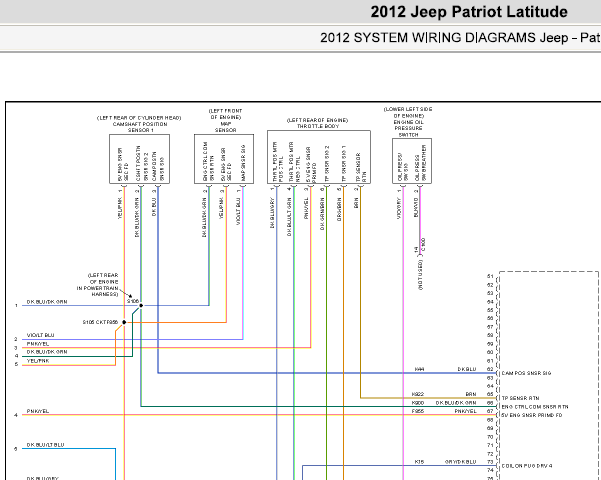Screen dimensions: 601x480
Task: Click the left rear of engine harness note
Action: pos(98,285)
